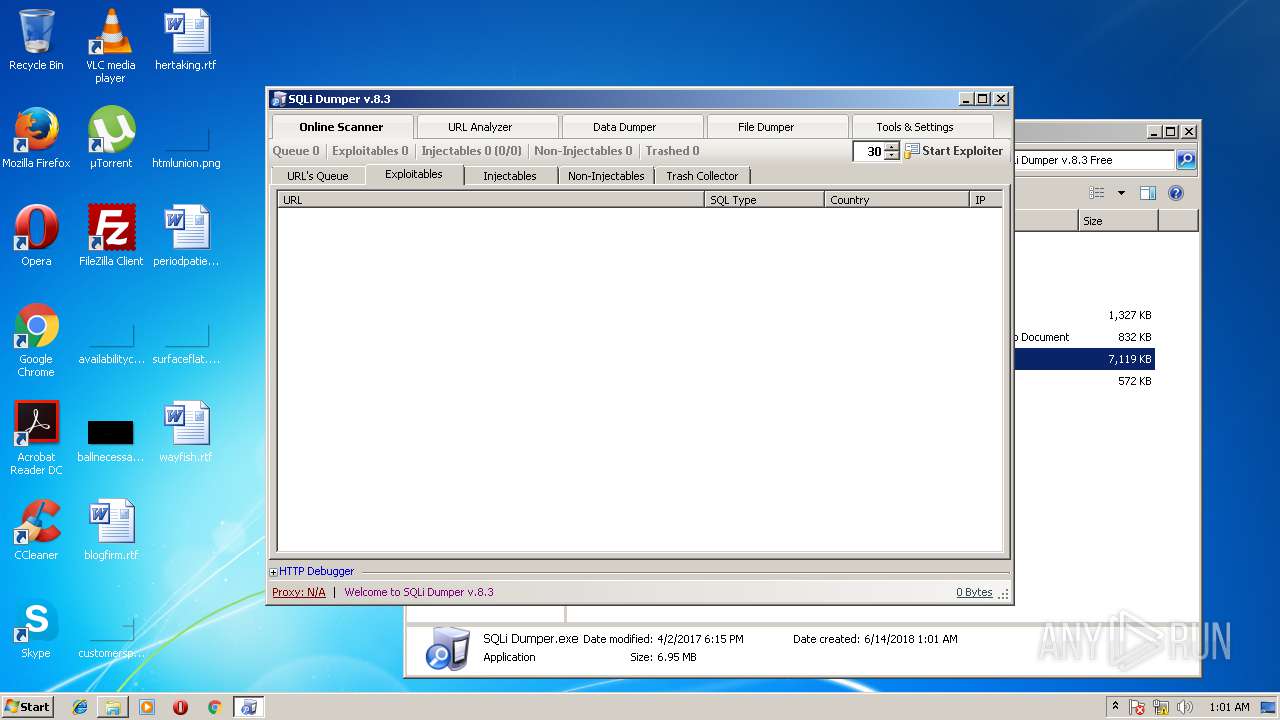
Task: Select htmlunion.png file icon
Action: coord(186,145)
